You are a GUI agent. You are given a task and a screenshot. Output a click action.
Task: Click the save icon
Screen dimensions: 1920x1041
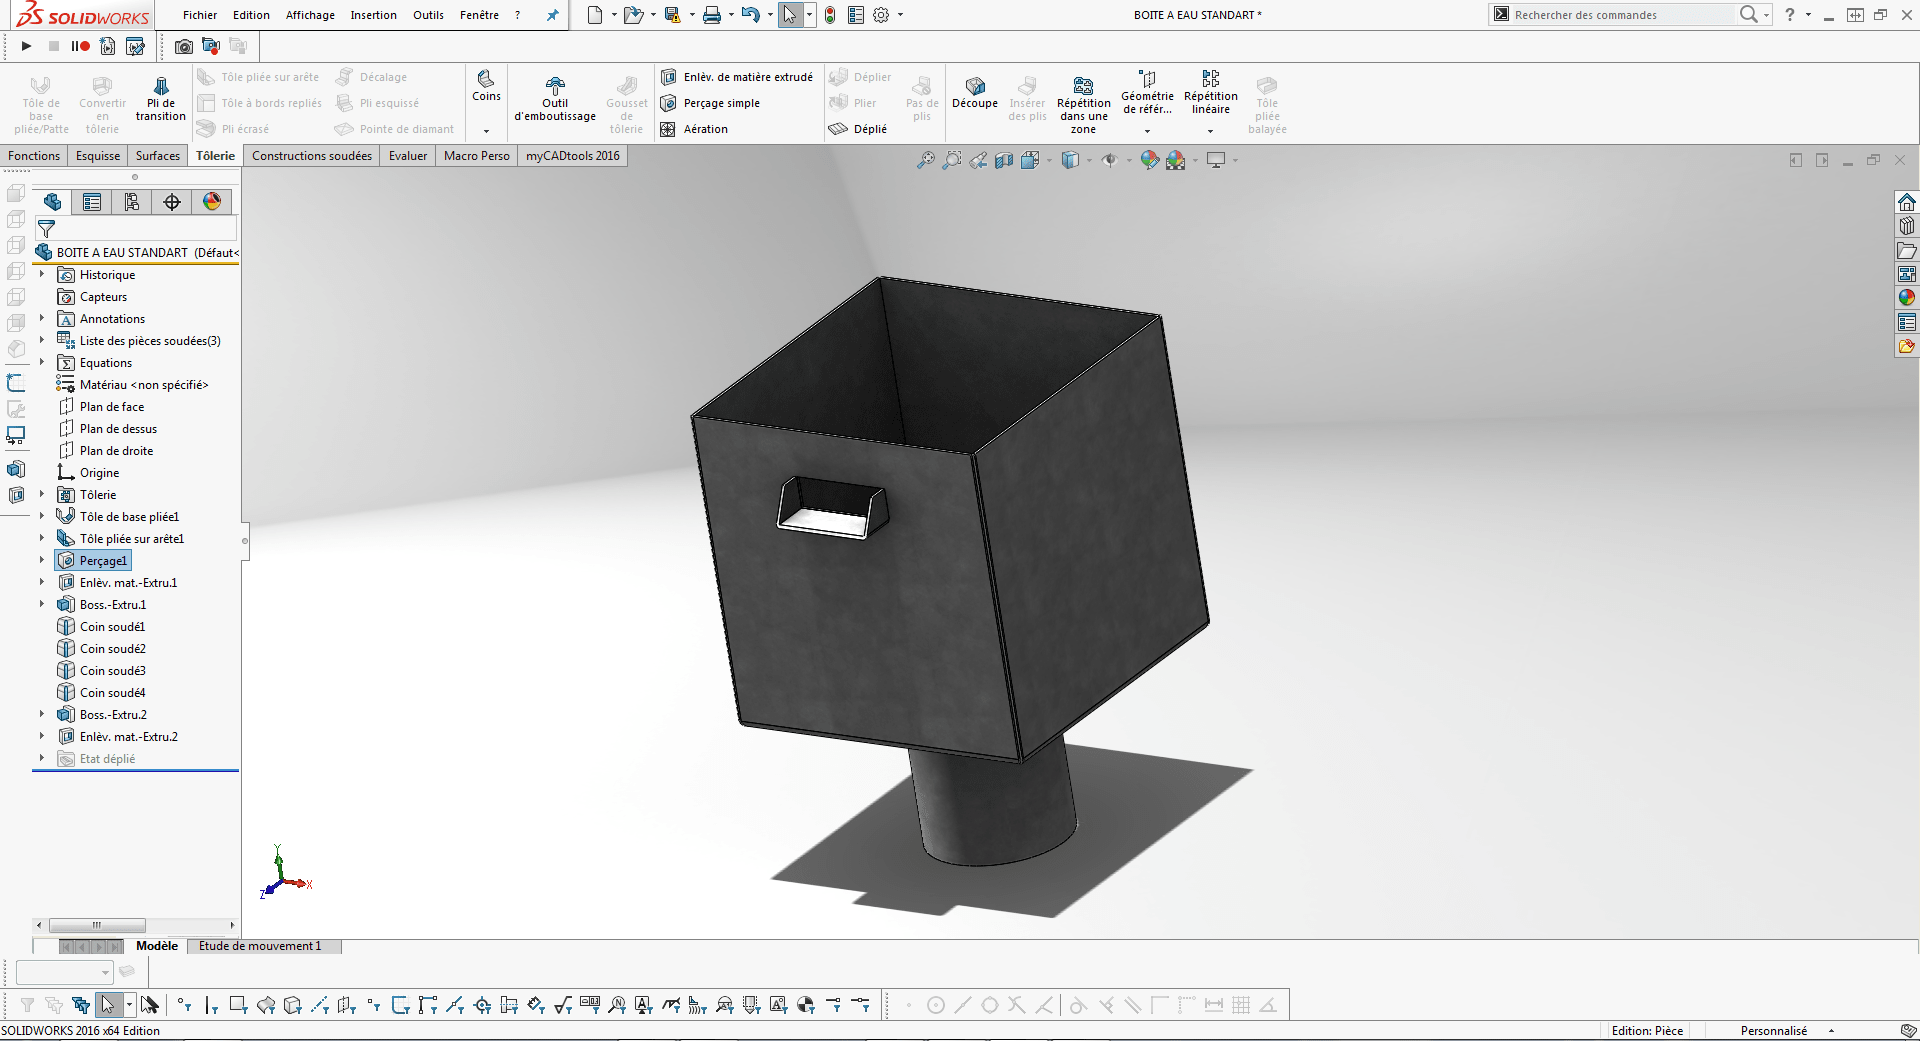[672, 15]
